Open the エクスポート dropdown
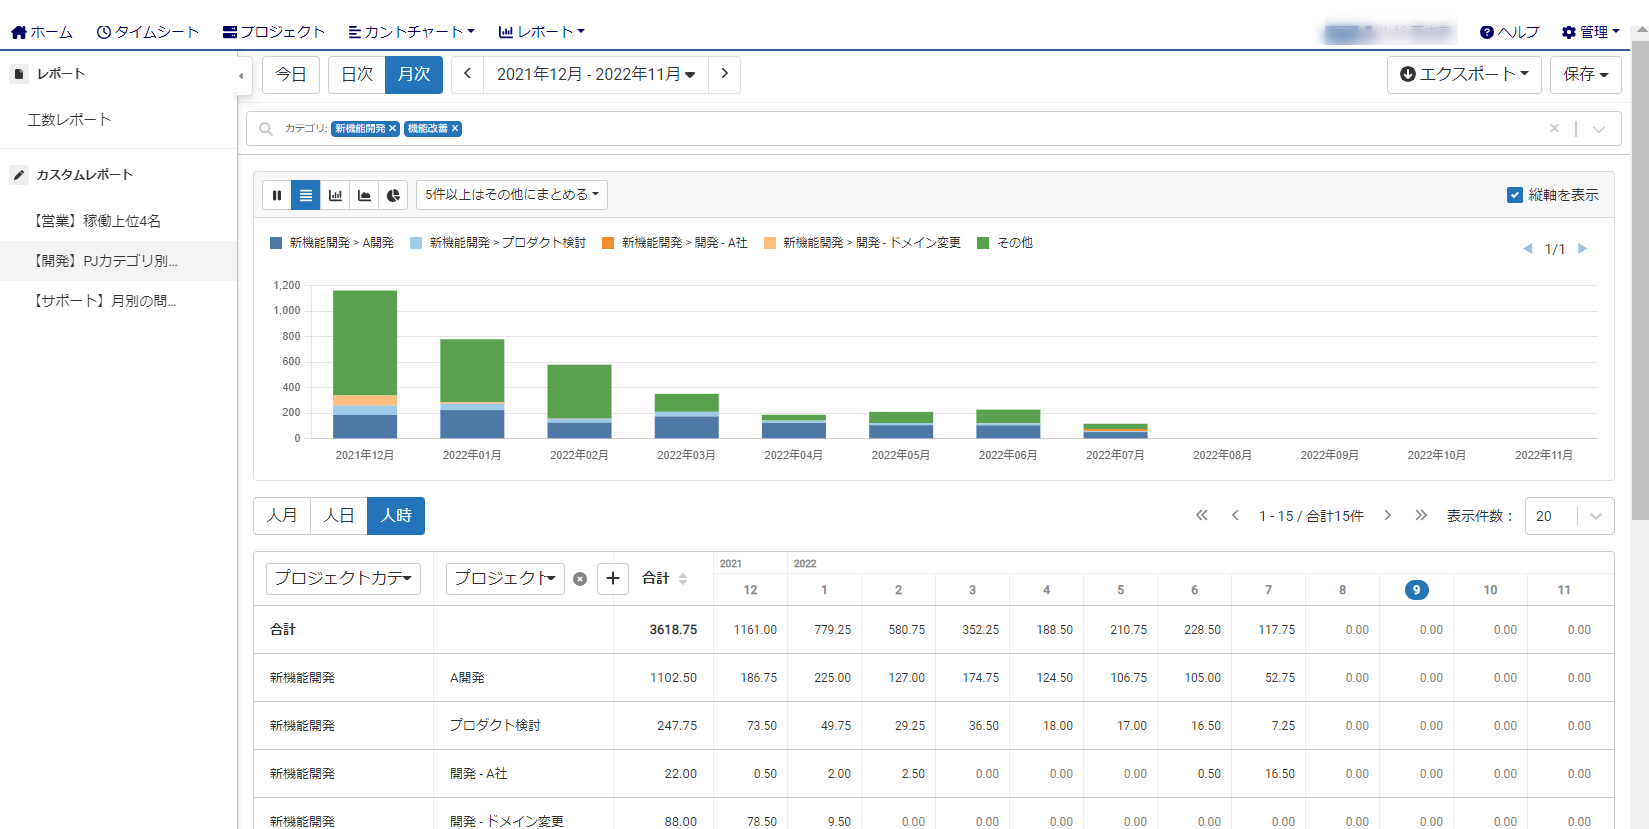Viewport: 1649px width, 829px height. coord(1464,74)
